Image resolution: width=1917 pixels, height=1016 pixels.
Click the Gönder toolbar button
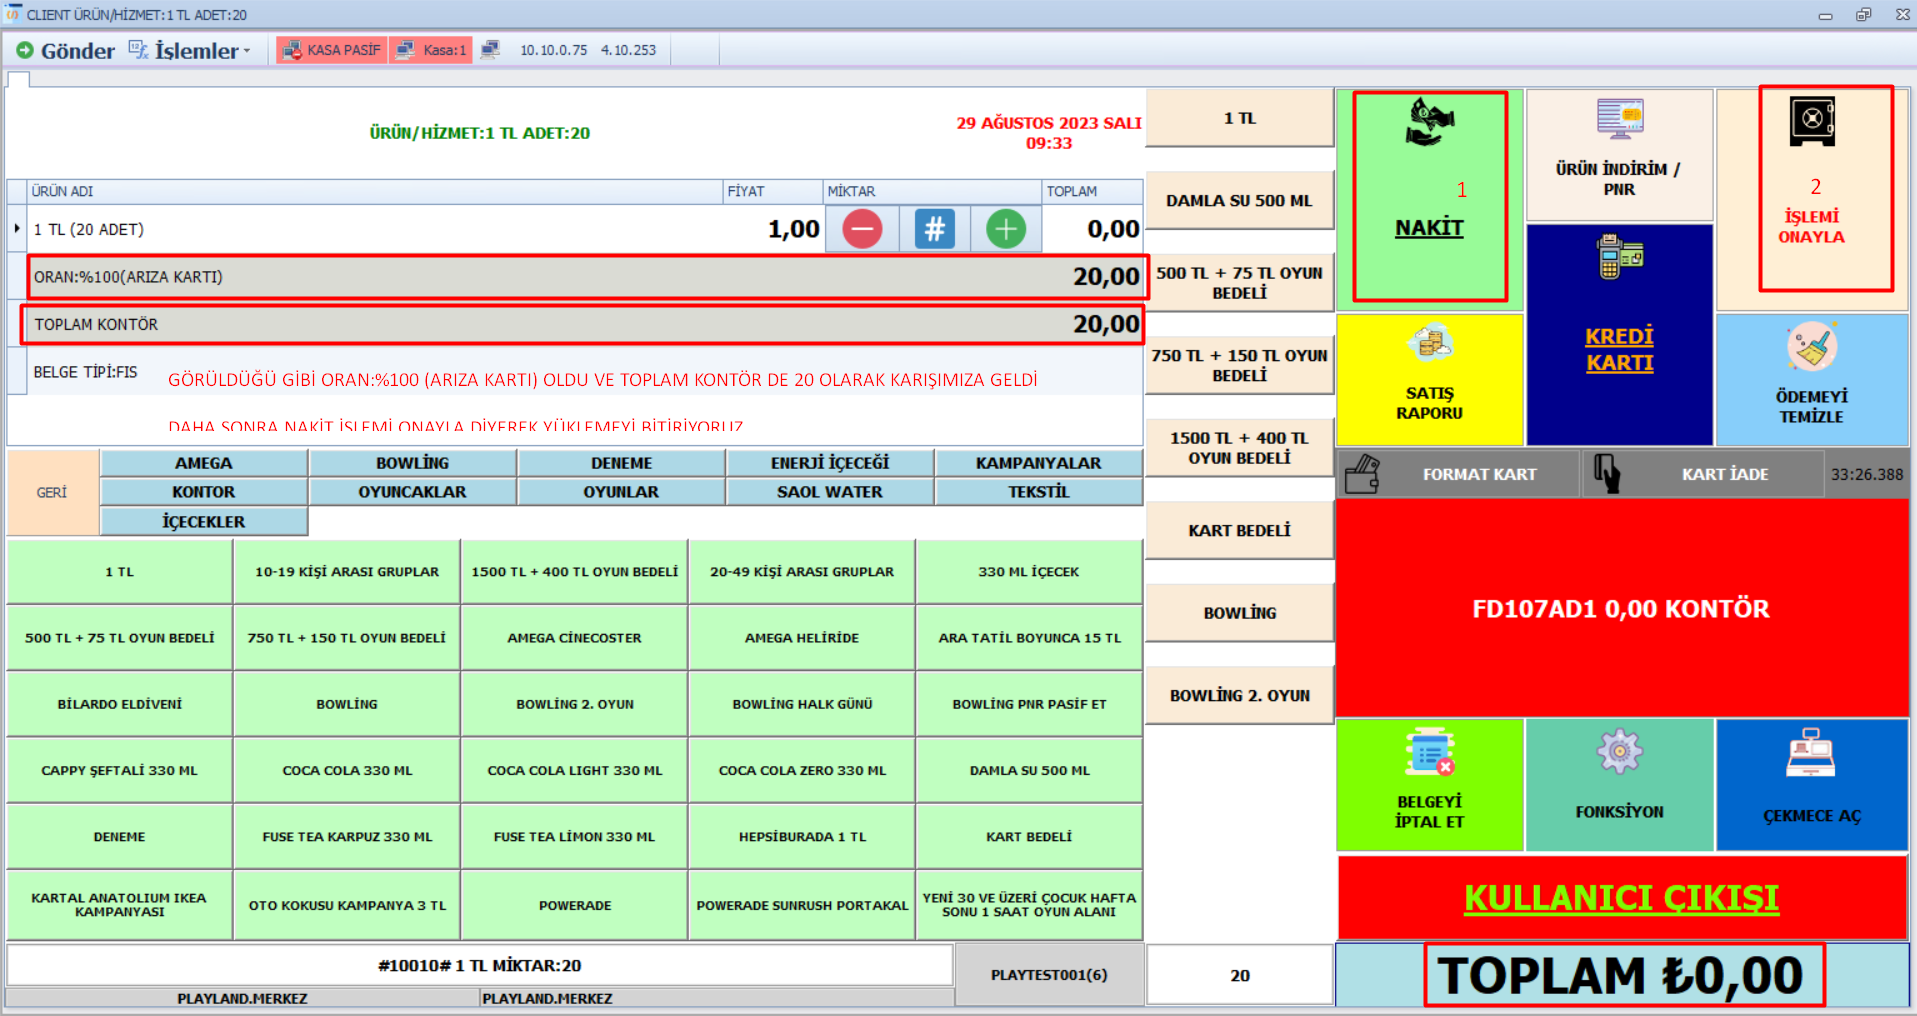pos(66,50)
